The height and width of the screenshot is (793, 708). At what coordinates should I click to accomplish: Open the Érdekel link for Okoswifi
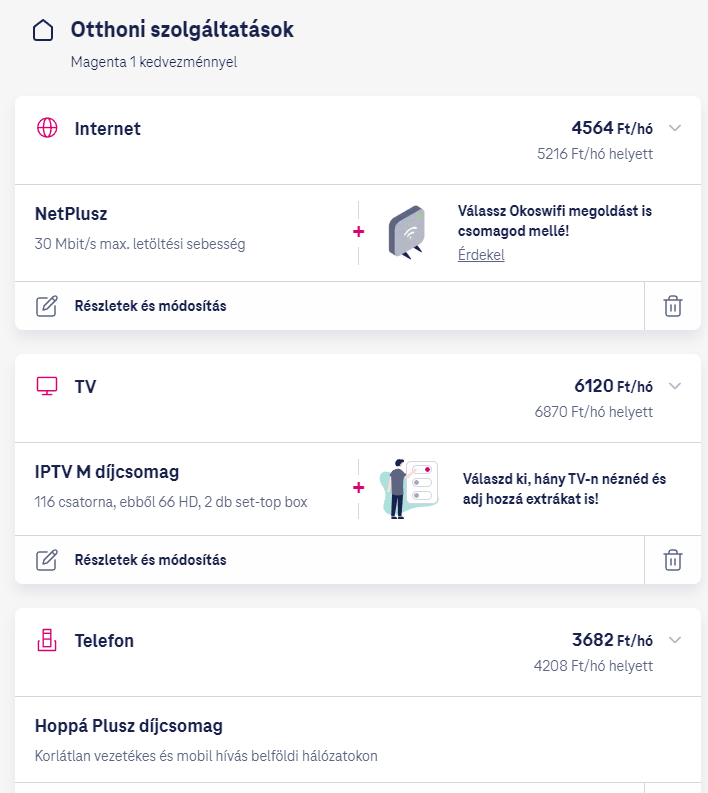point(481,255)
